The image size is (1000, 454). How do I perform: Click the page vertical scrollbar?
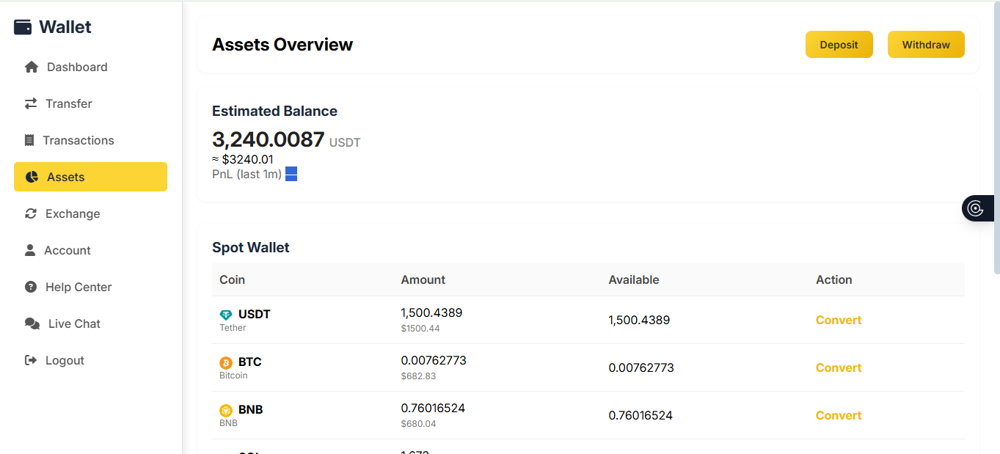[997, 137]
